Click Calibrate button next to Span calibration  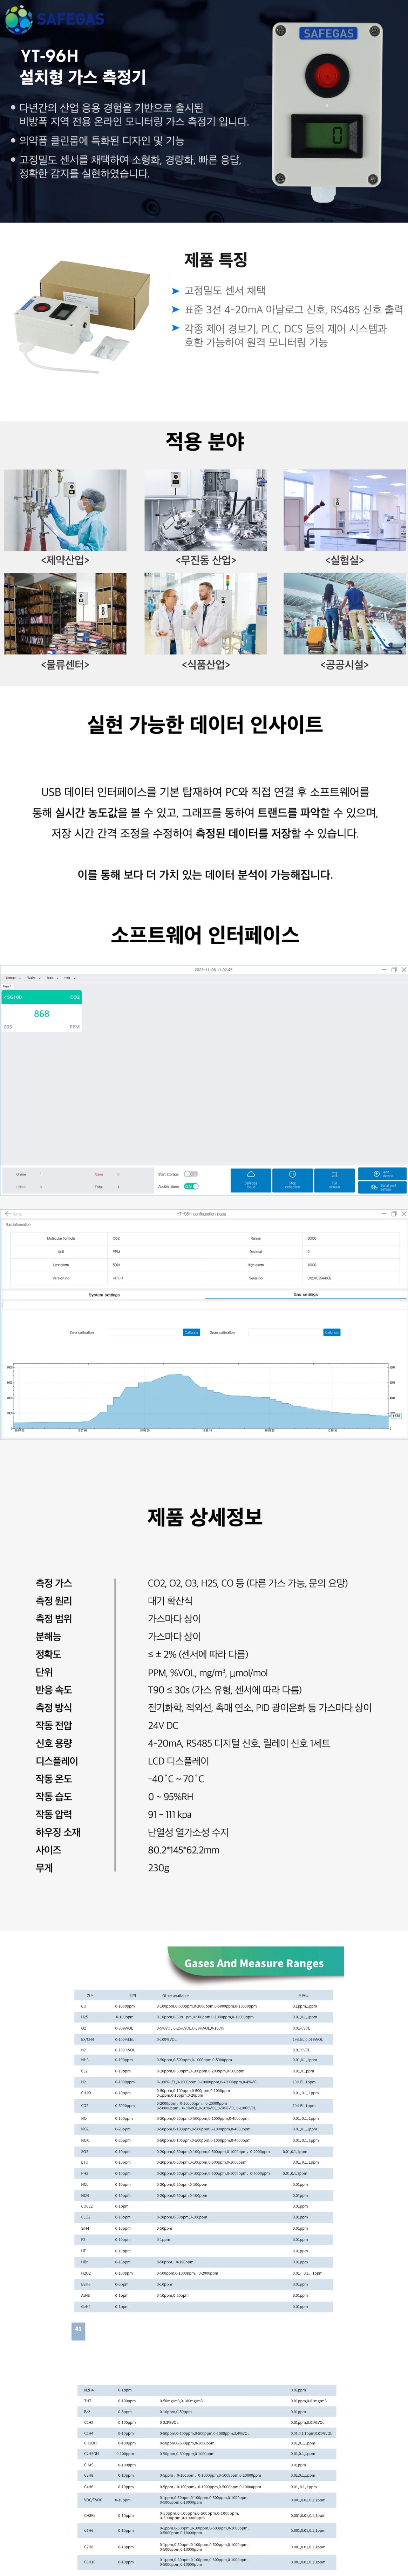pyautogui.click(x=331, y=1332)
